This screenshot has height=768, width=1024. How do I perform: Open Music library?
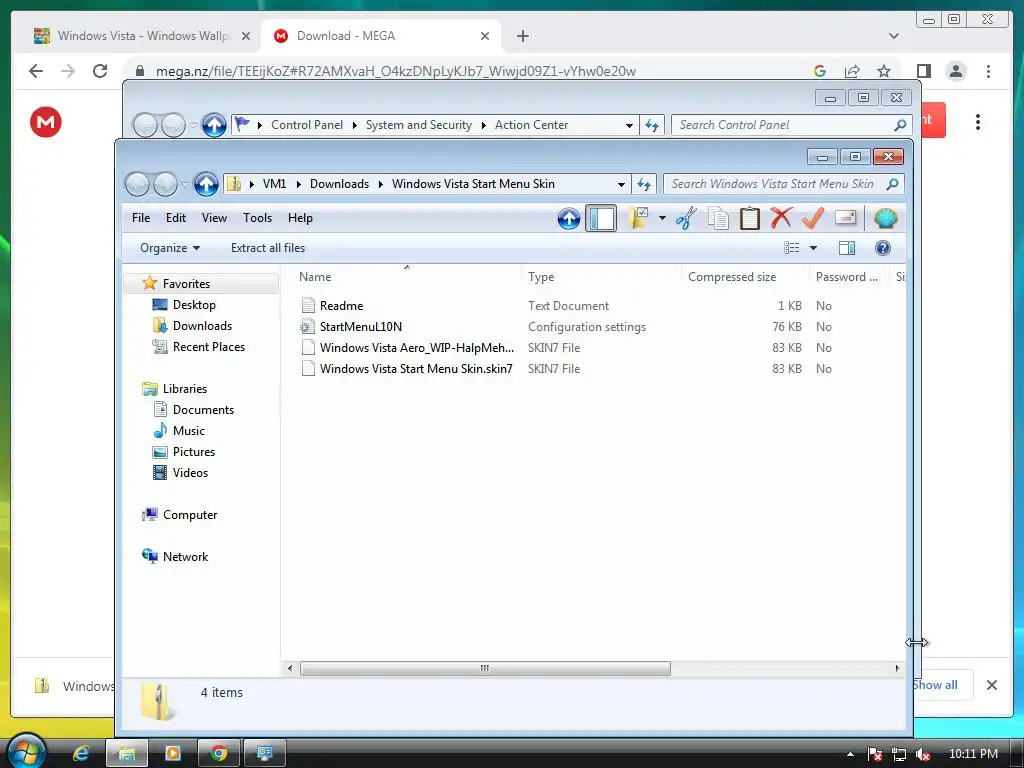(x=189, y=430)
